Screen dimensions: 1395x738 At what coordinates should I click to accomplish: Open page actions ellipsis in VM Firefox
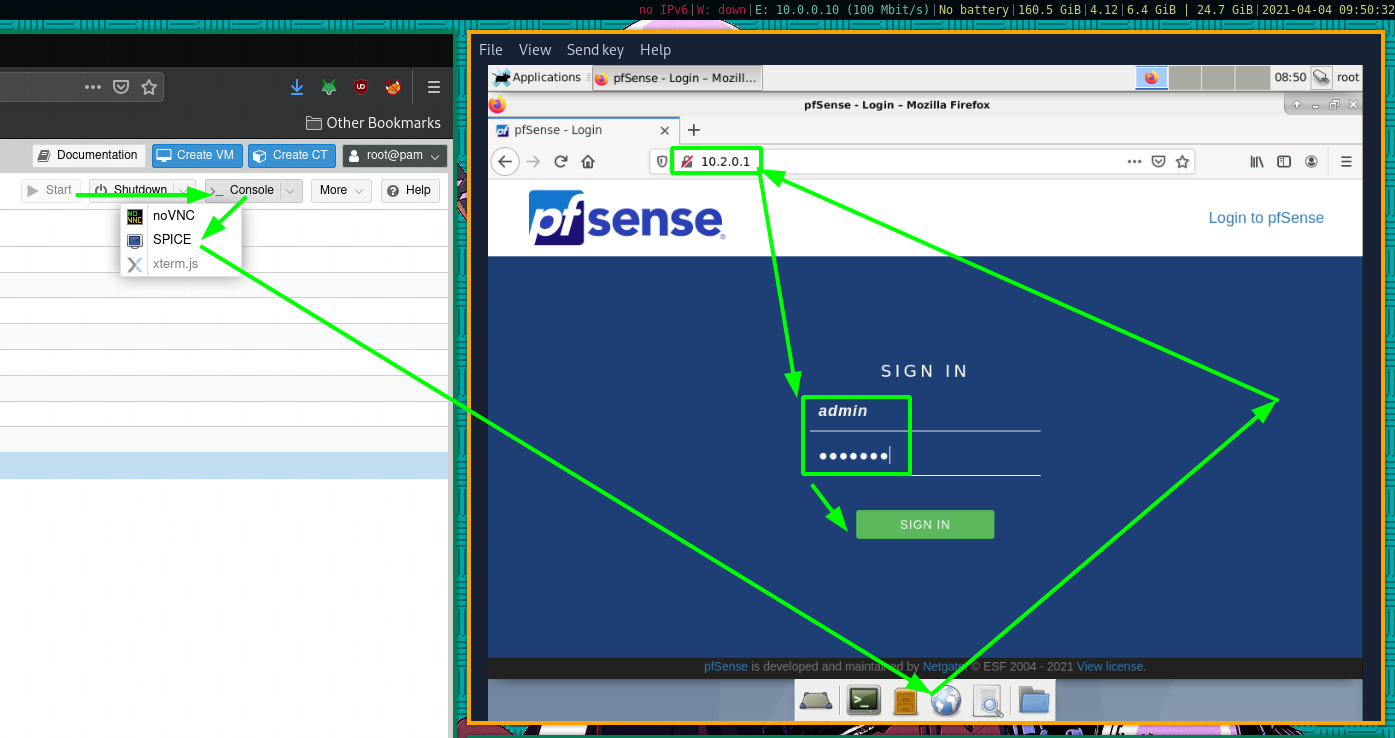point(1134,161)
